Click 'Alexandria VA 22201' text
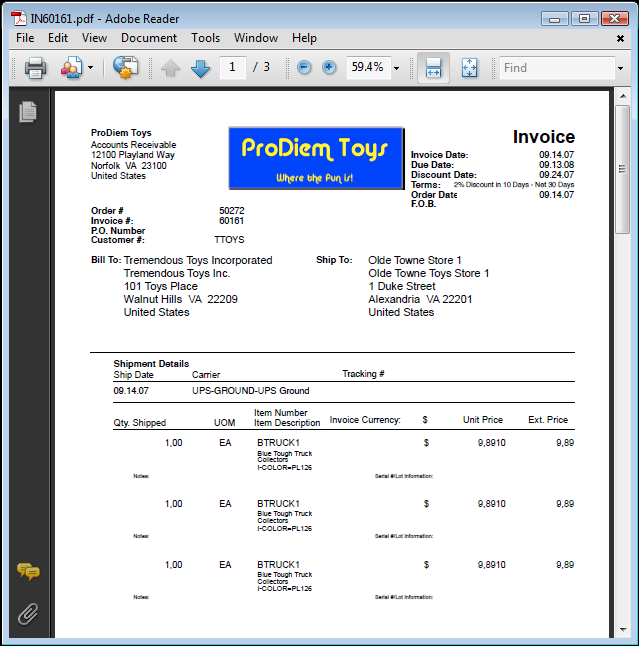Screen dimensions: 639x646 coord(420,299)
